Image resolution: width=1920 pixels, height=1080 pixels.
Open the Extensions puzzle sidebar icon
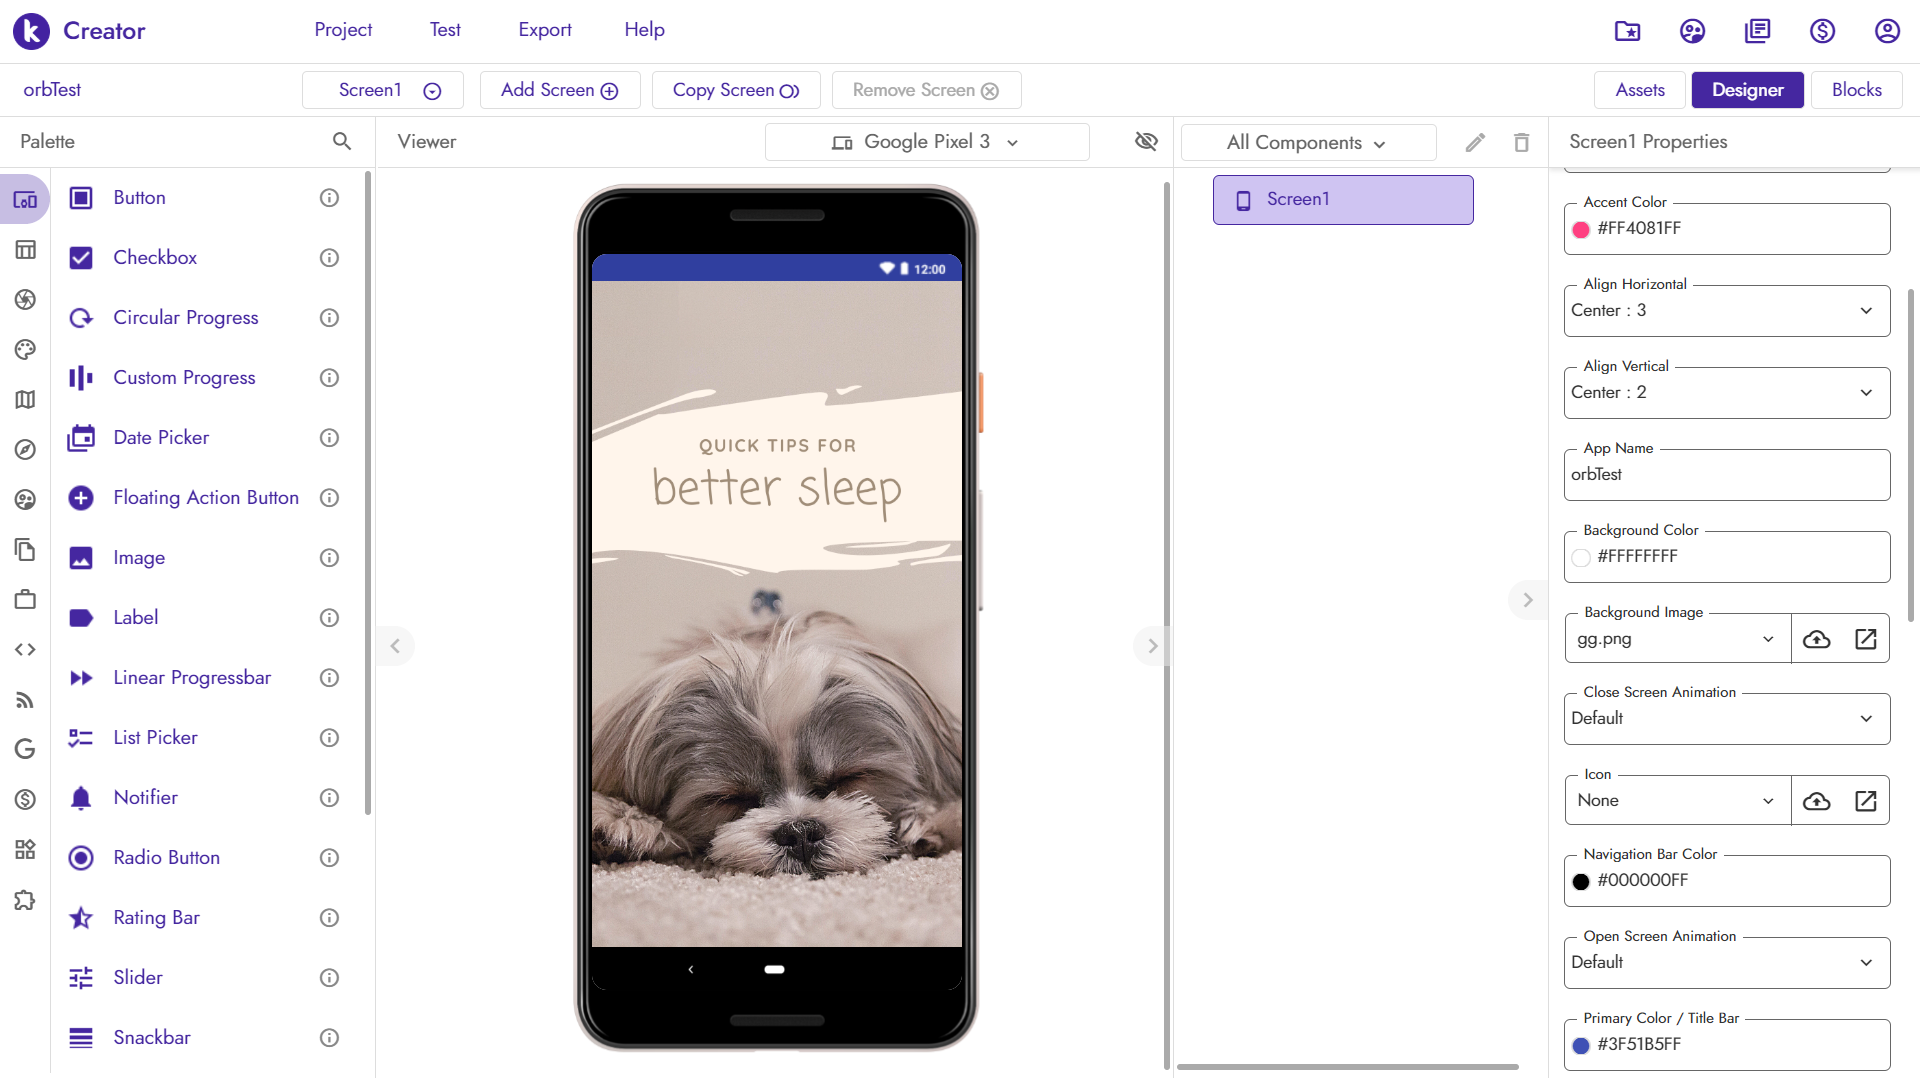click(x=25, y=900)
